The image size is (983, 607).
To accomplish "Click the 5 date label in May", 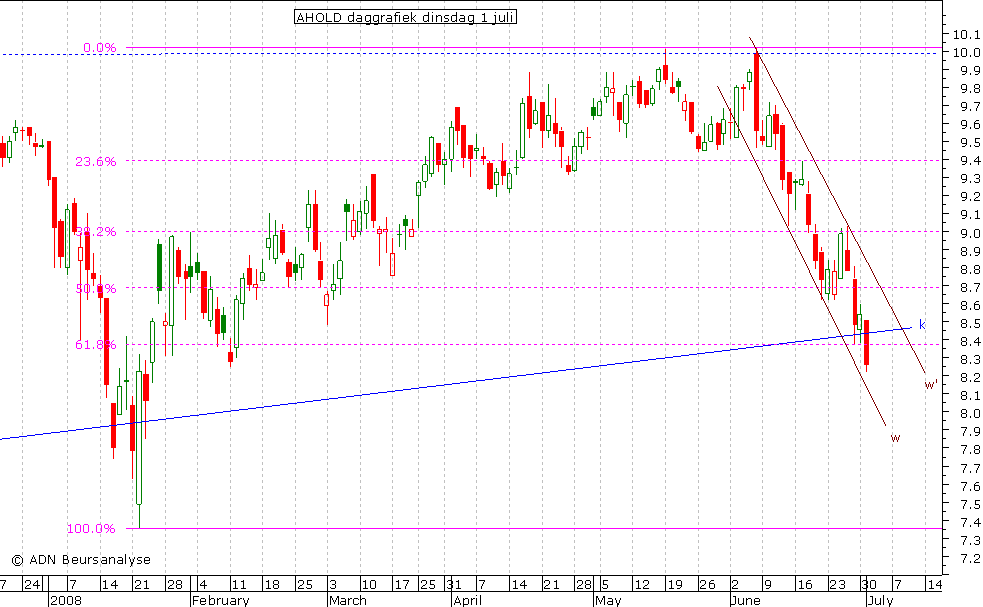I will click(604, 584).
